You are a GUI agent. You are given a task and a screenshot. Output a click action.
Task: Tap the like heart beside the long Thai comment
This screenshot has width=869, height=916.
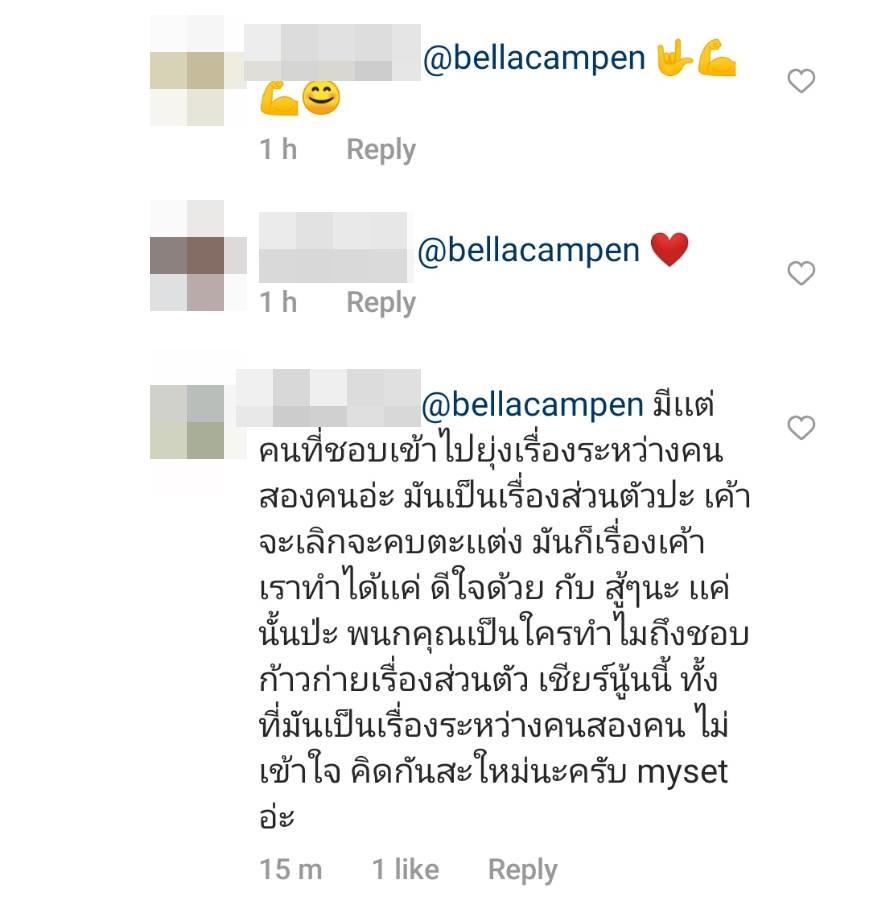801,428
